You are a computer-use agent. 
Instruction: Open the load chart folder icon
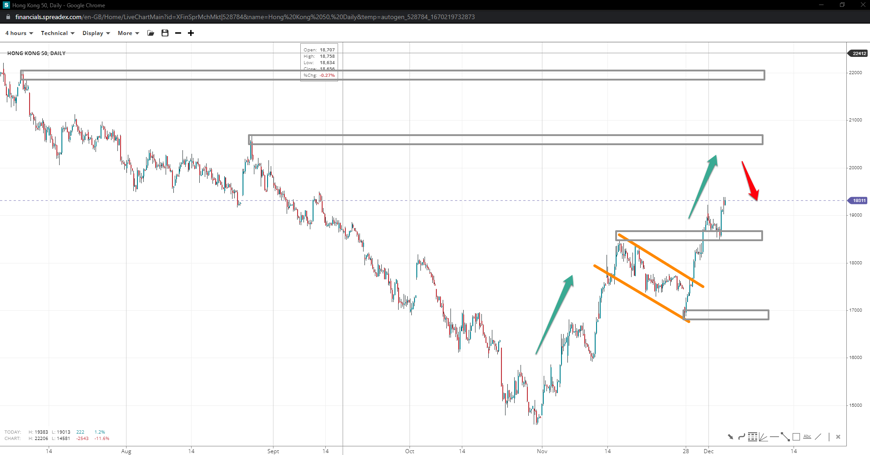[x=151, y=33]
